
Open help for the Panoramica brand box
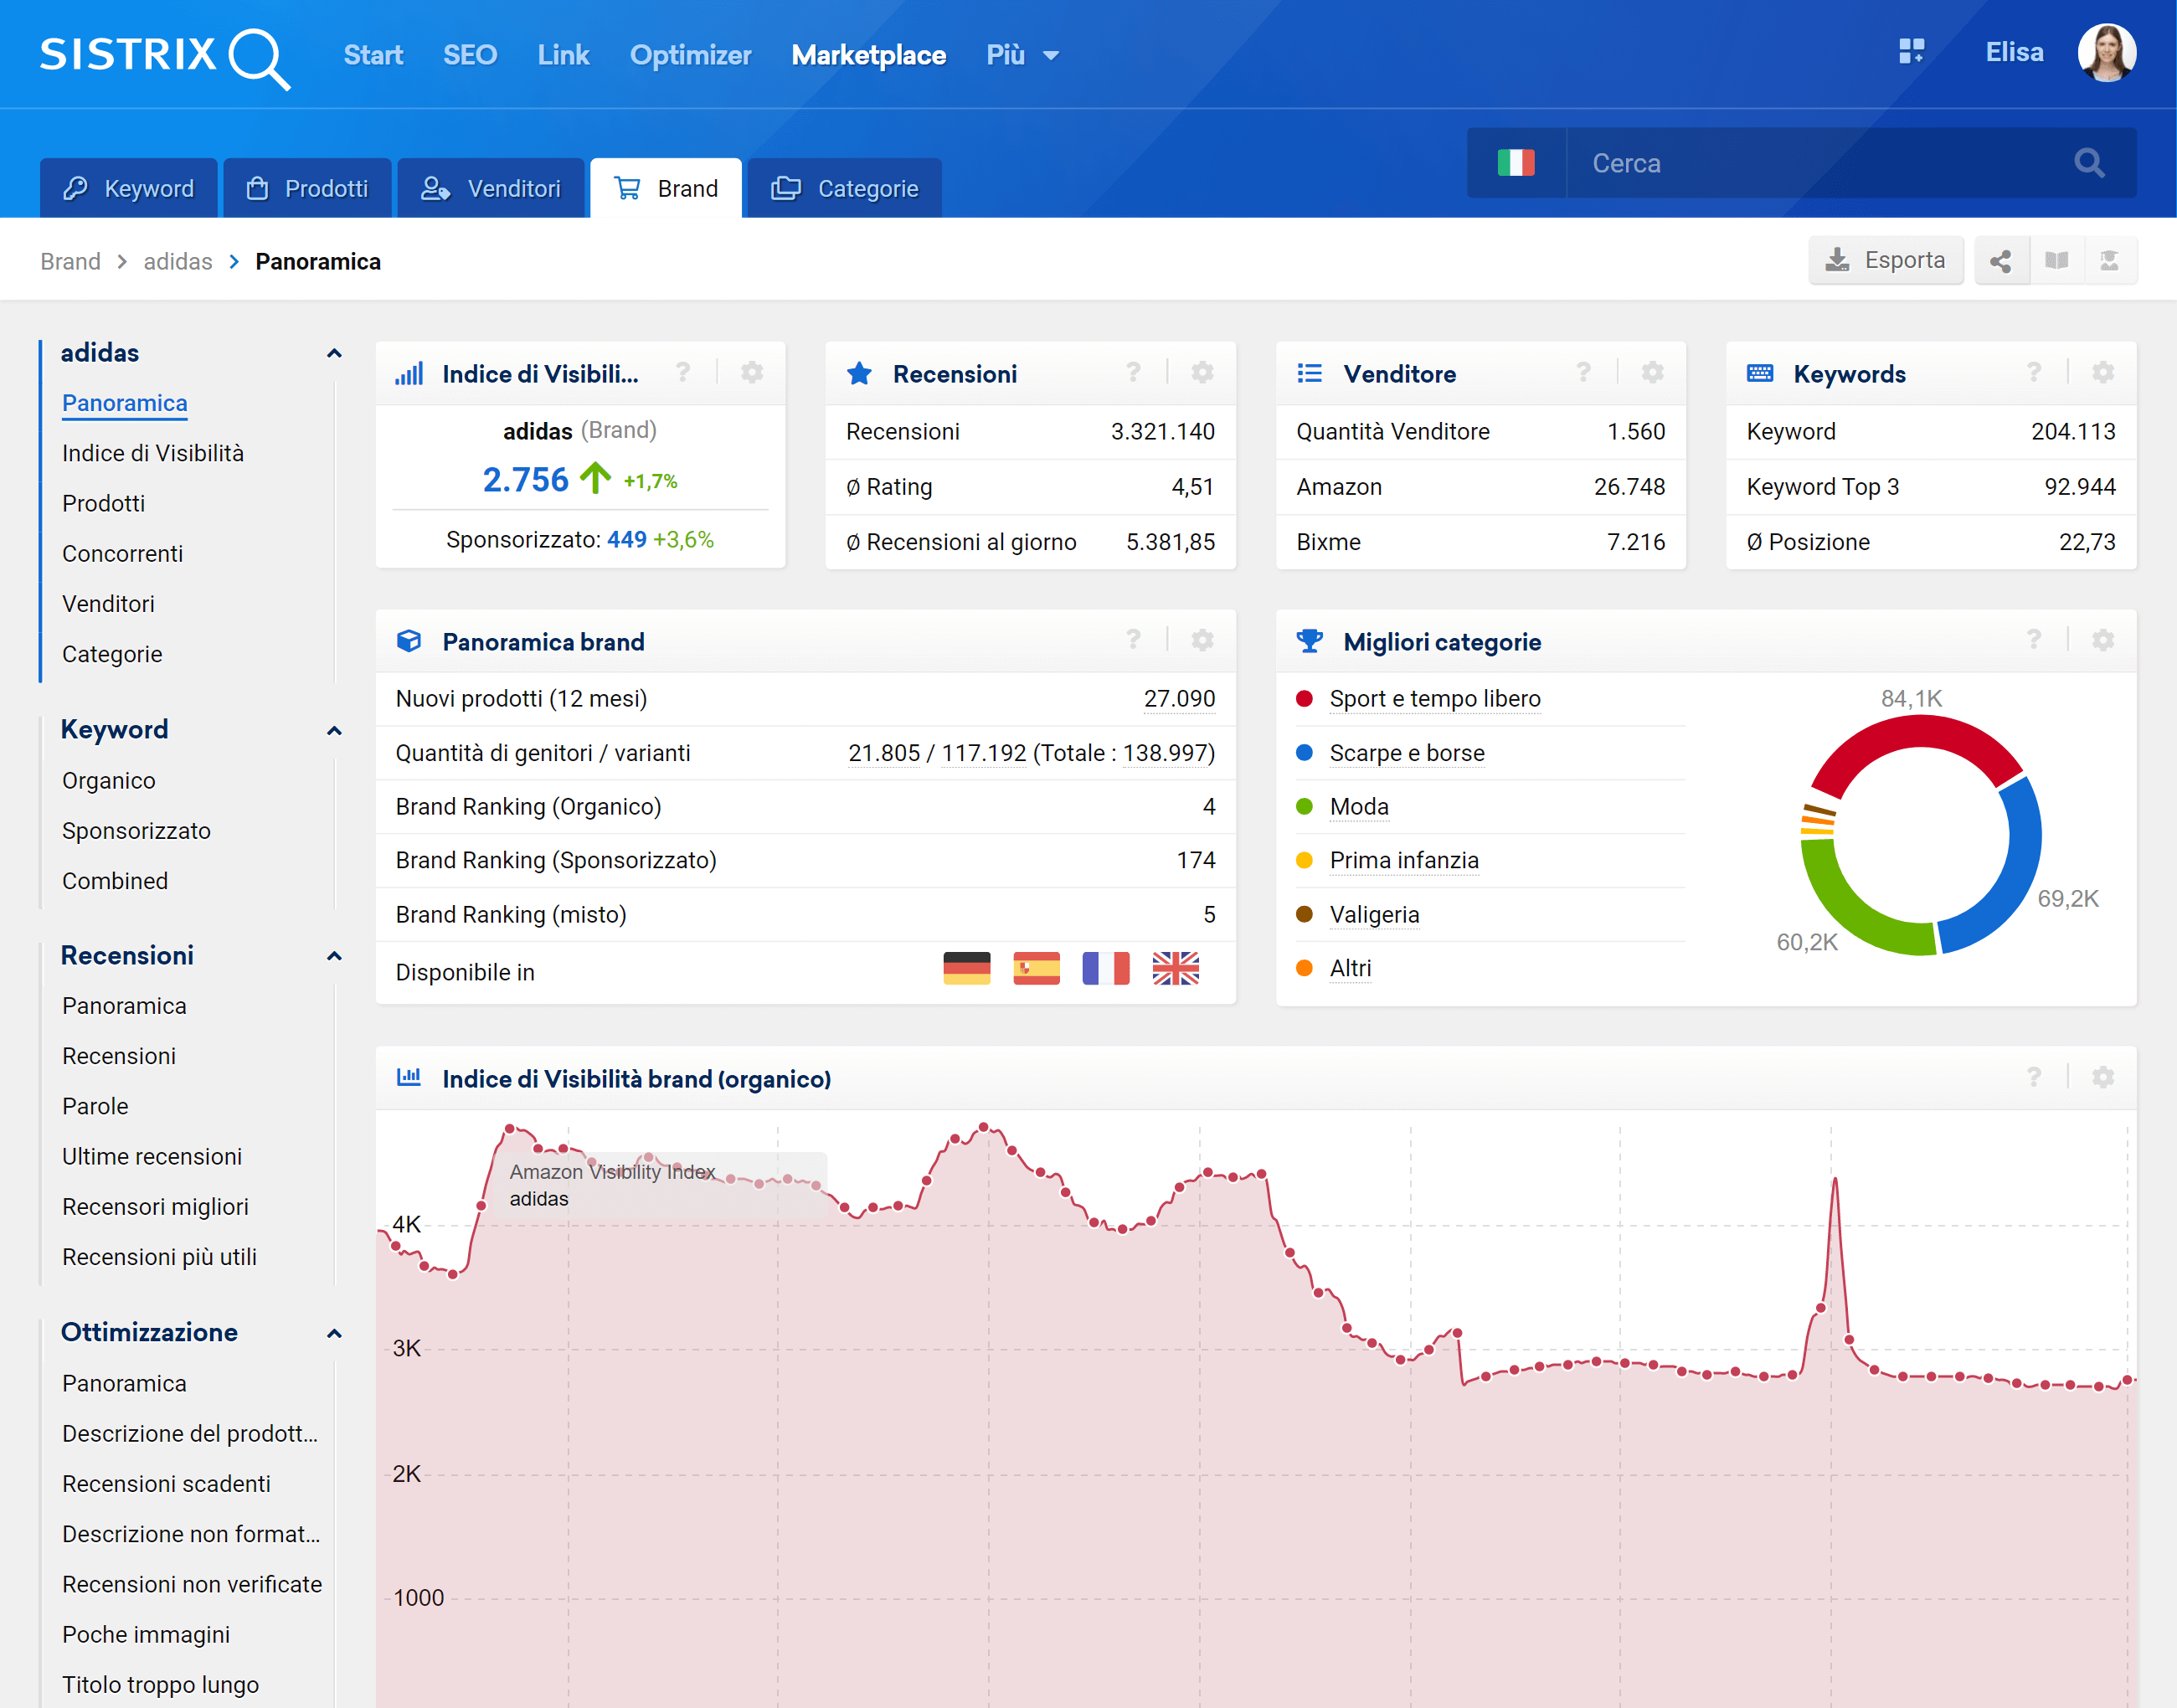click(1133, 640)
